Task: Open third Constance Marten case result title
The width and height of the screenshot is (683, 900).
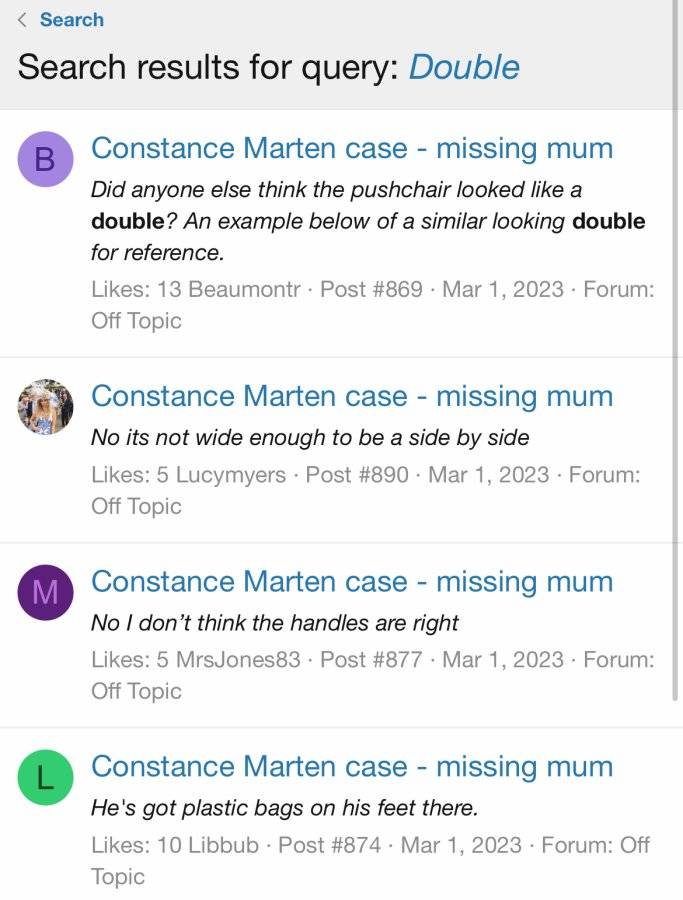Action: [352, 581]
